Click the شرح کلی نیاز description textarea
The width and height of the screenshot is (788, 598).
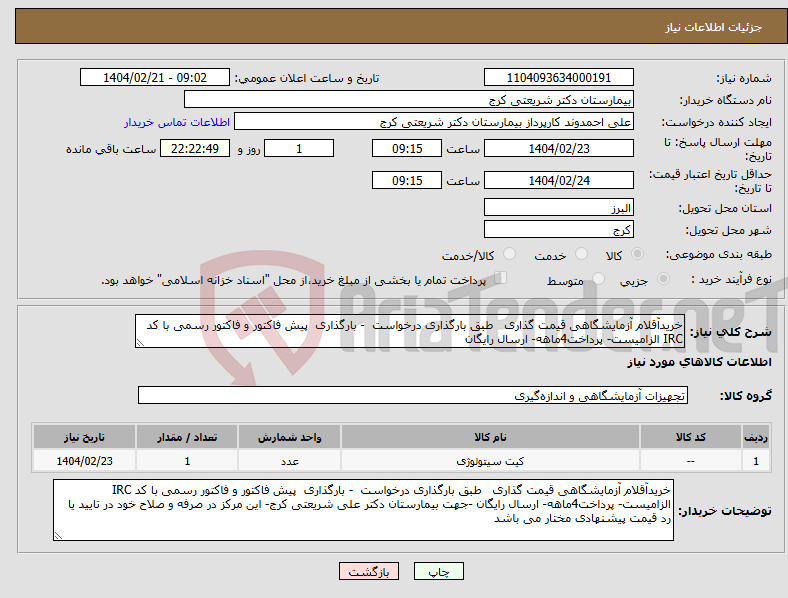click(410, 332)
